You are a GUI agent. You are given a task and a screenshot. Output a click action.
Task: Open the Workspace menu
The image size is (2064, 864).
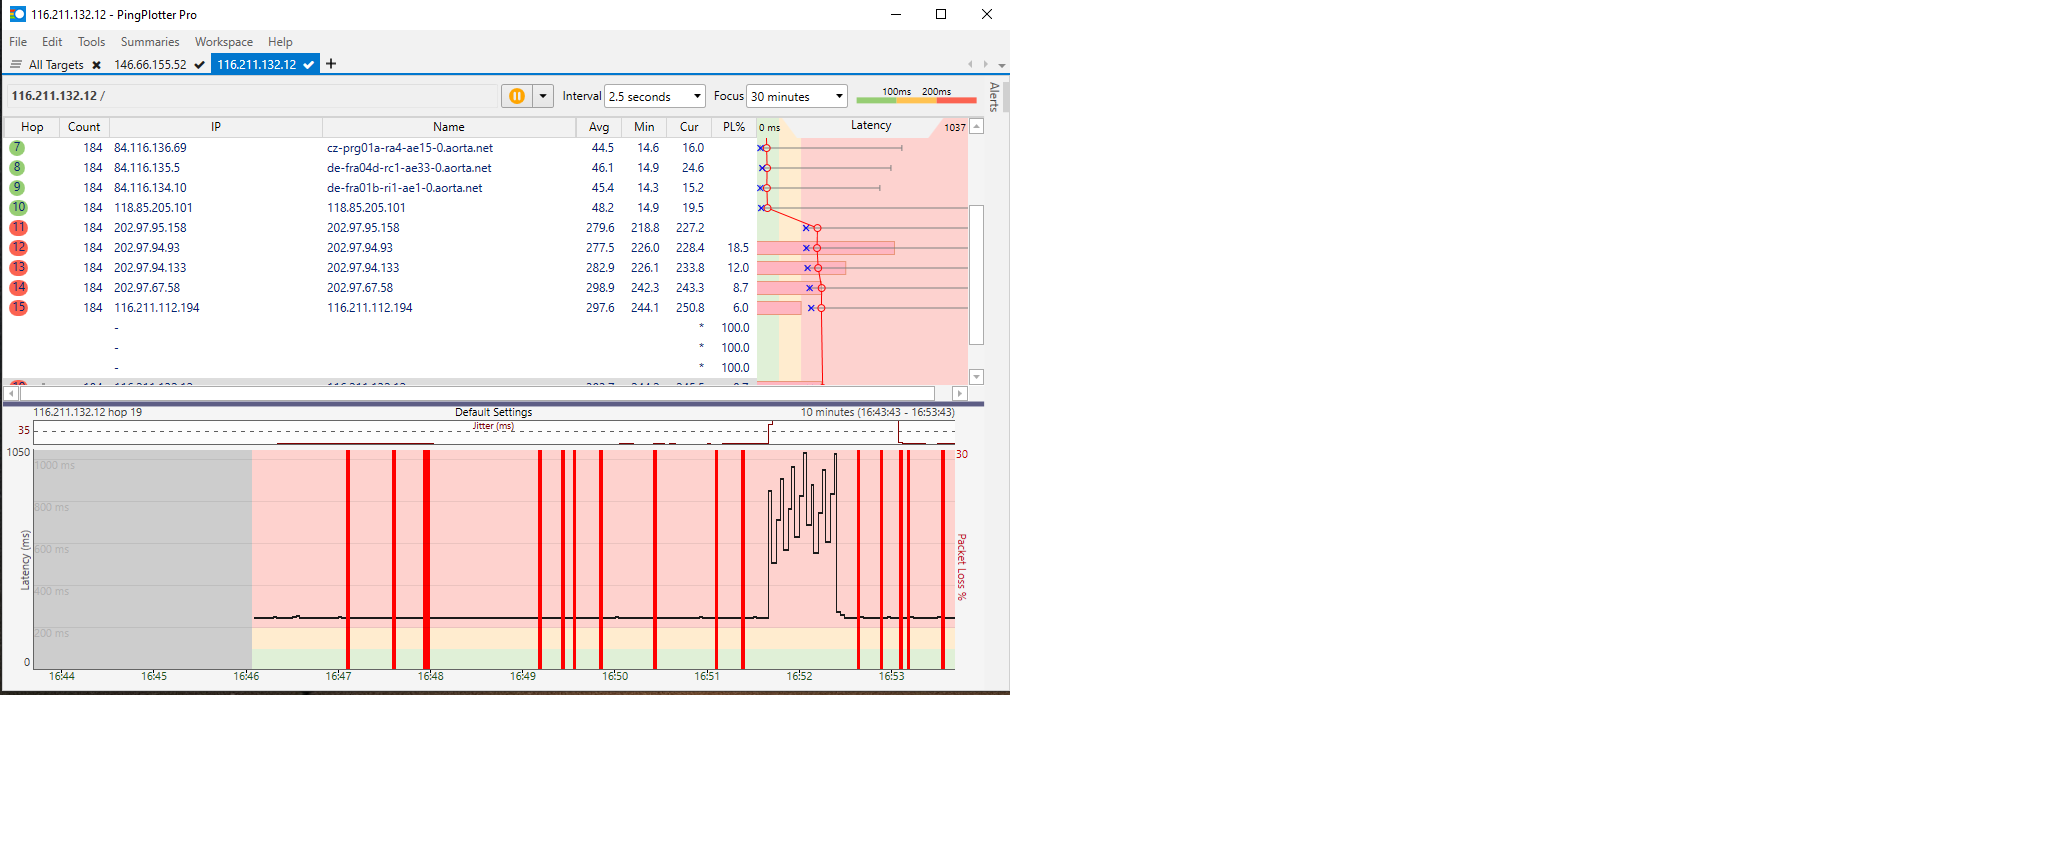223,42
